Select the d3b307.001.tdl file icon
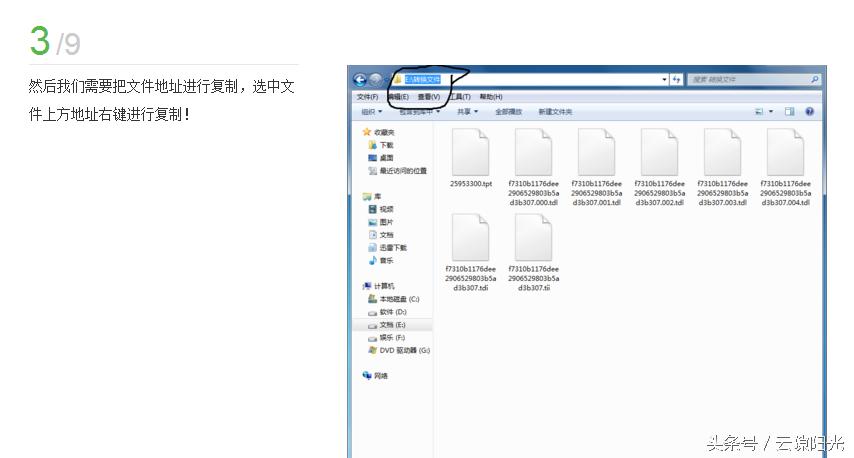Screen dimensions: 854x458 (x=596, y=152)
